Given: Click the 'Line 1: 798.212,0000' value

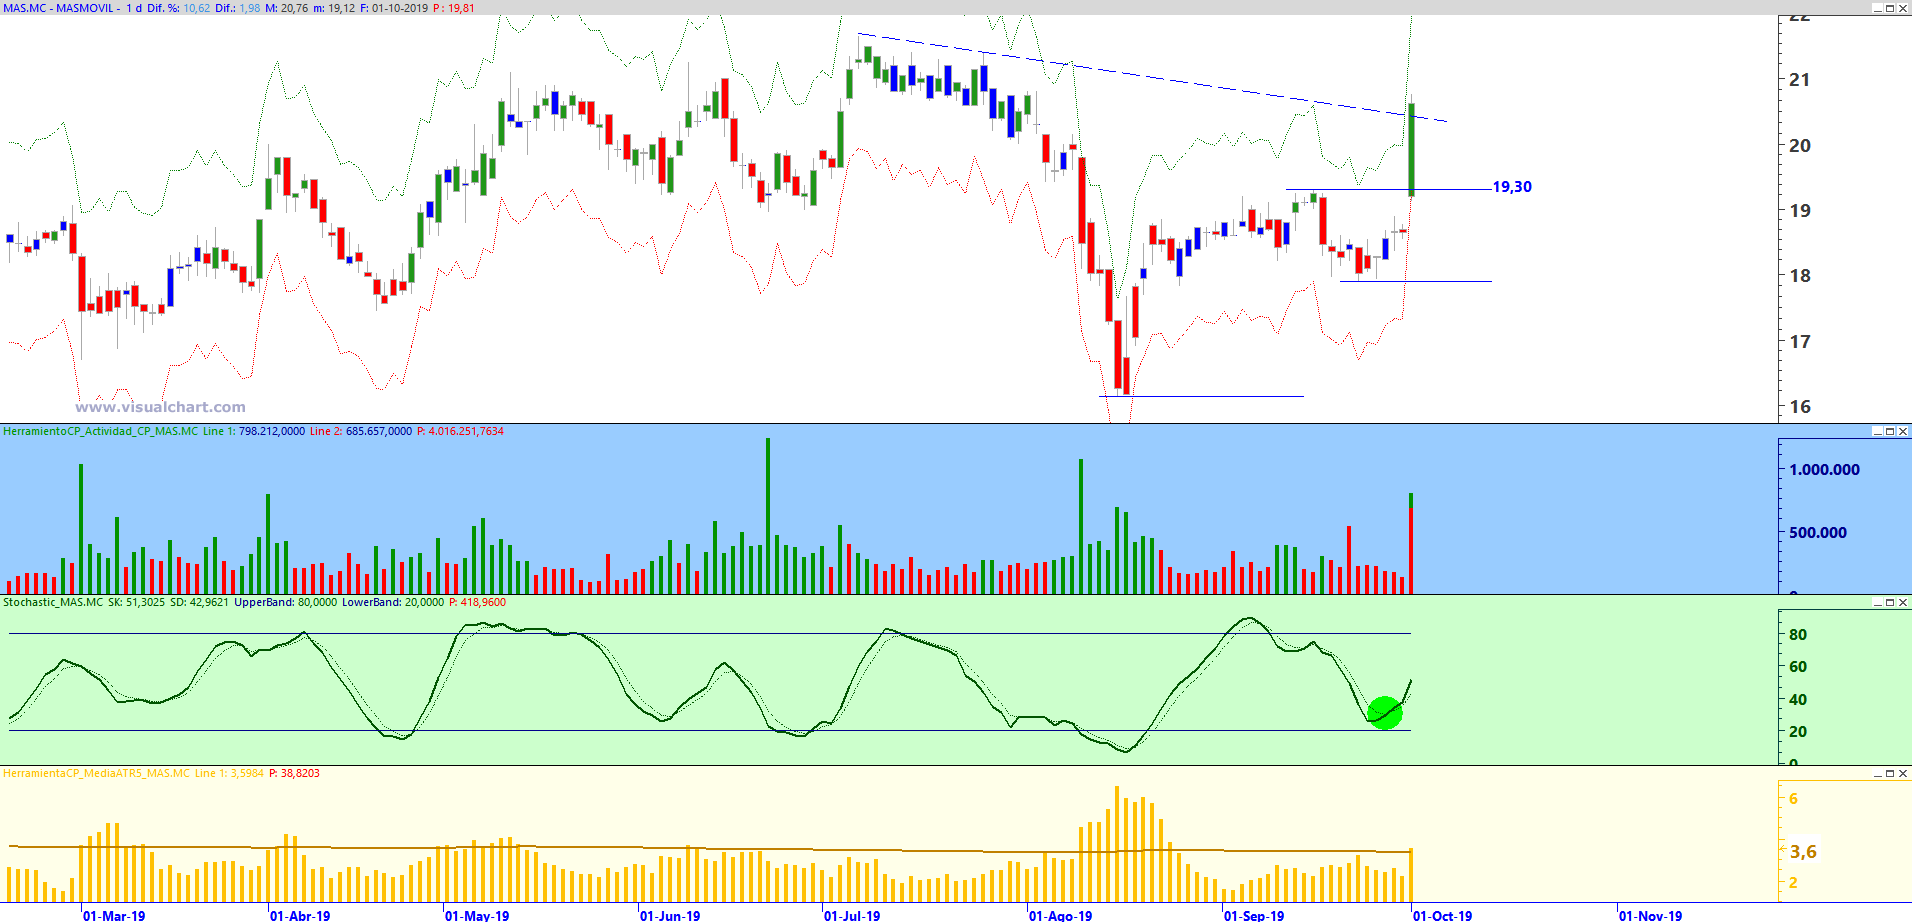Looking at the screenshot, I should point(254,431).
